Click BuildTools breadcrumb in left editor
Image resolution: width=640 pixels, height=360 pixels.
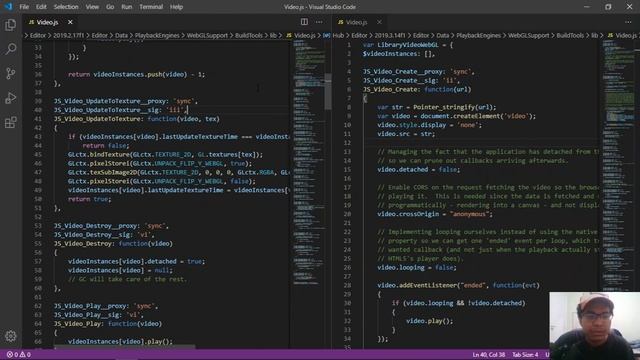[249, 36]
